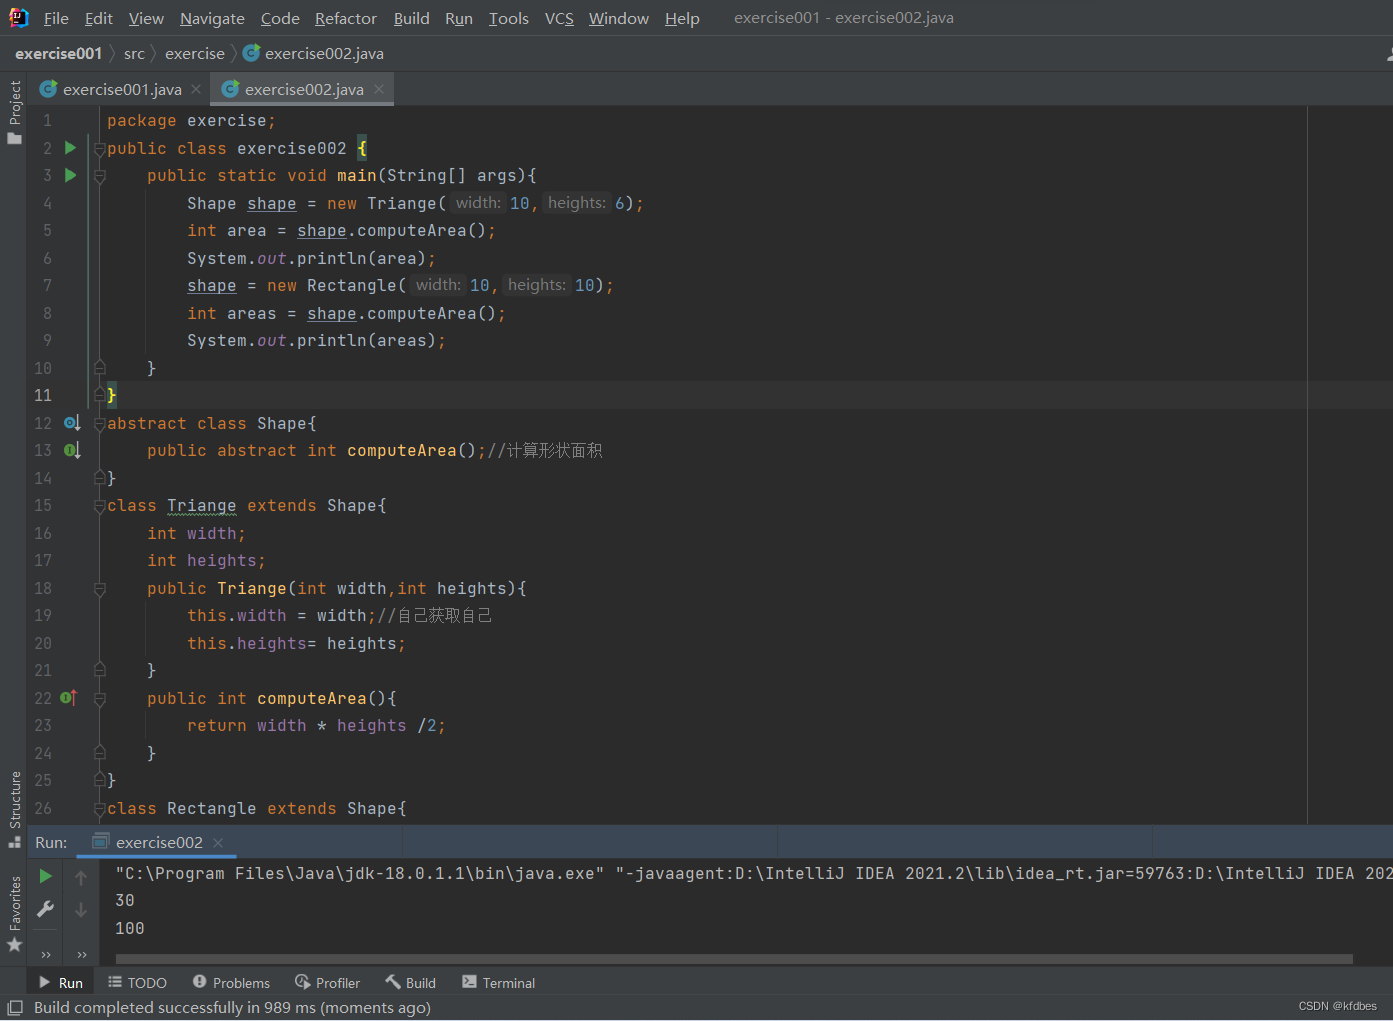Viewport: 1393px width, 1021px height.
Task: Close the exercise002.java editor tab
Action: click(x=379, y=89)
